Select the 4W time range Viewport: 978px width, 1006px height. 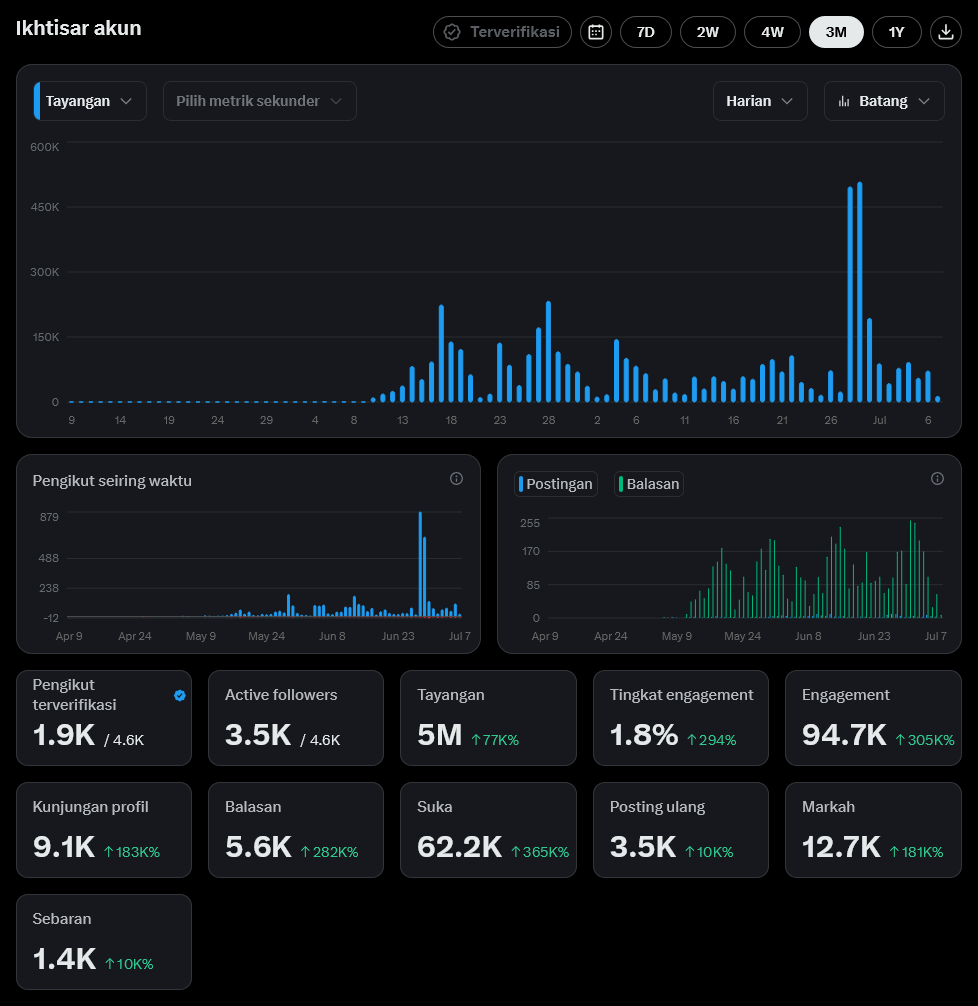click(773, 32)
